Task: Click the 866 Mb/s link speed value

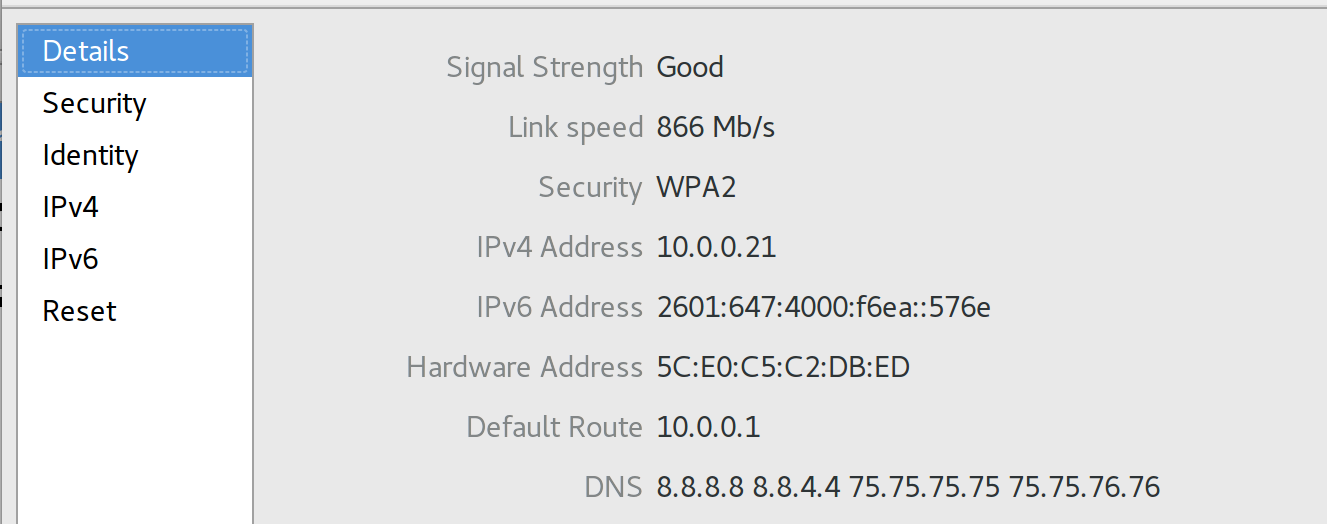Action: pyautogui.click(x=716, y=127)
